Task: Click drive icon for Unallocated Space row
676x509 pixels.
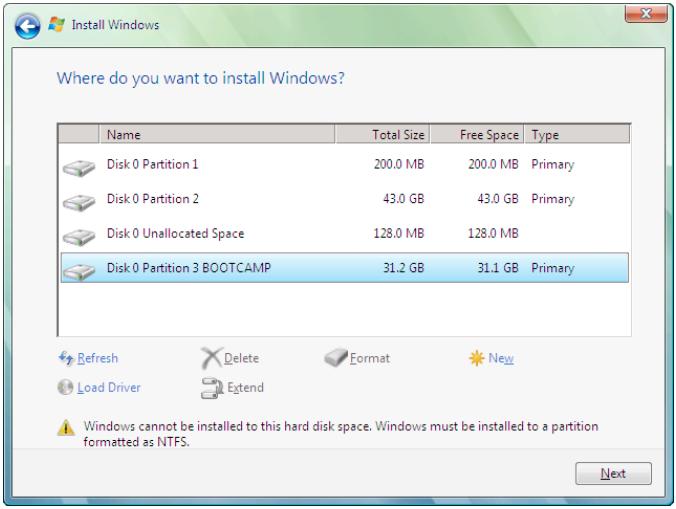Action: coord(79,237)
